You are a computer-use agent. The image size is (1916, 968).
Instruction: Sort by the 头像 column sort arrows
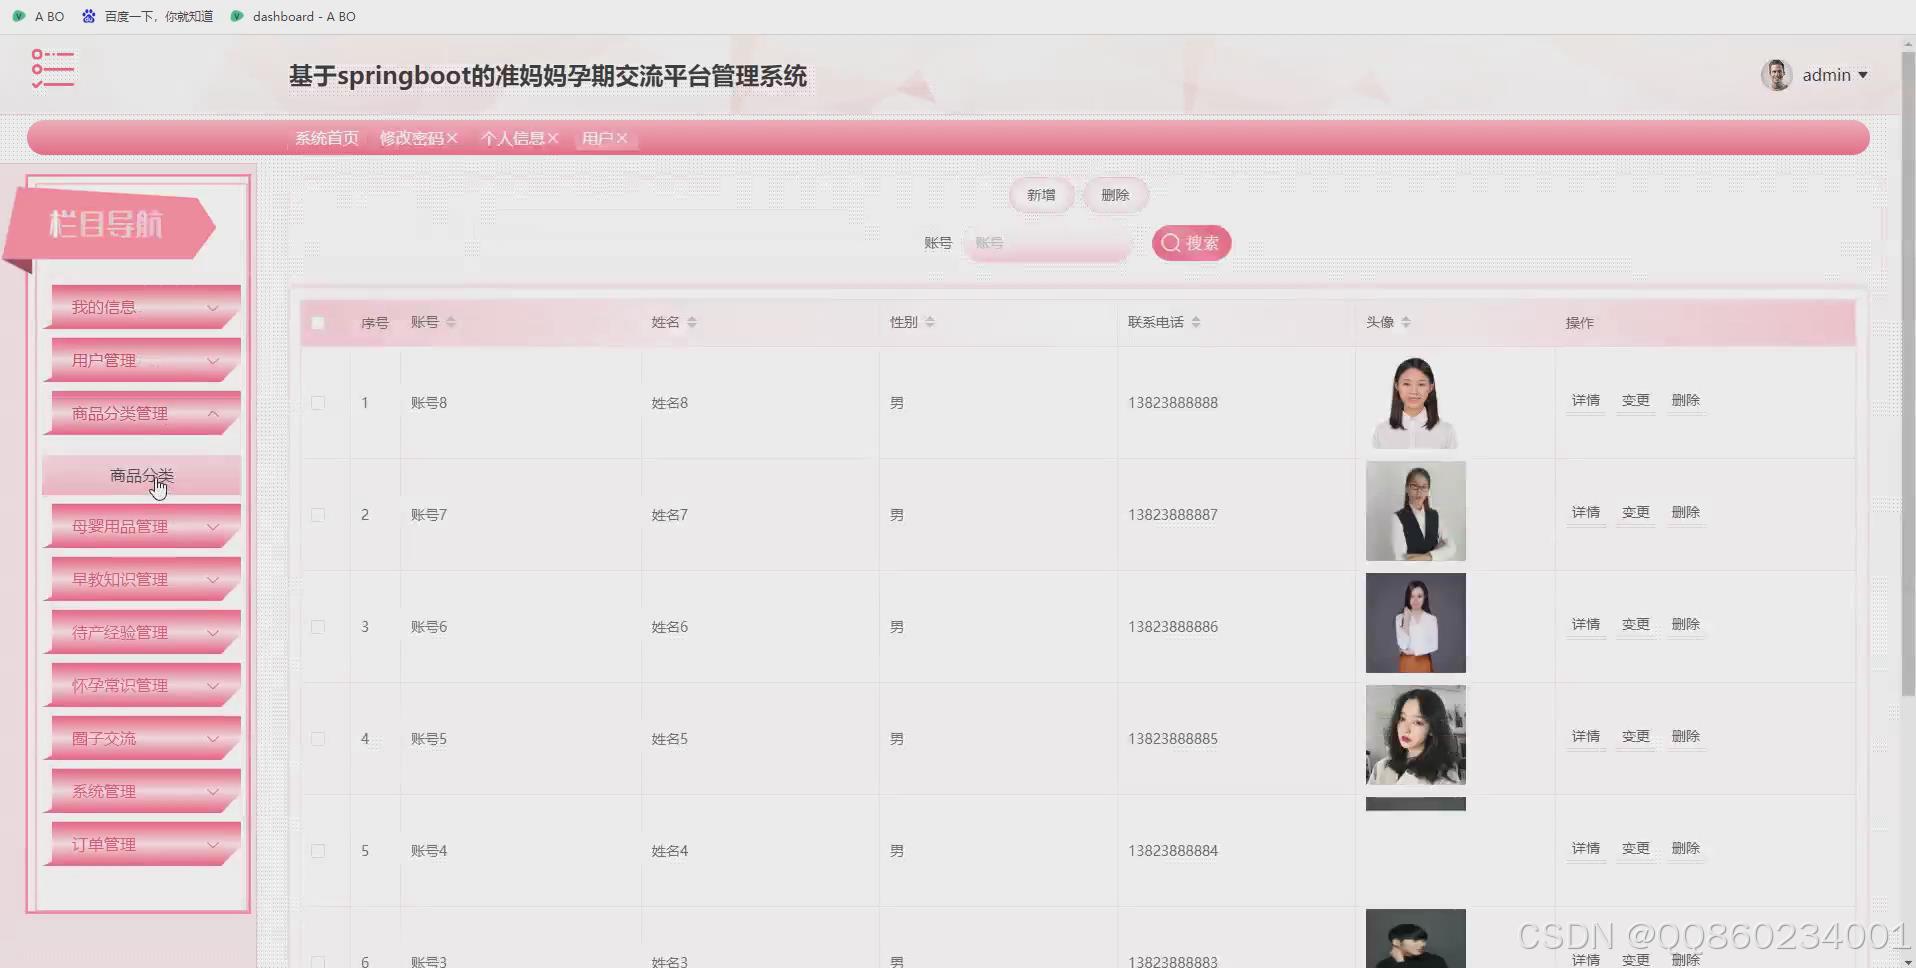tap(1406, 322)
